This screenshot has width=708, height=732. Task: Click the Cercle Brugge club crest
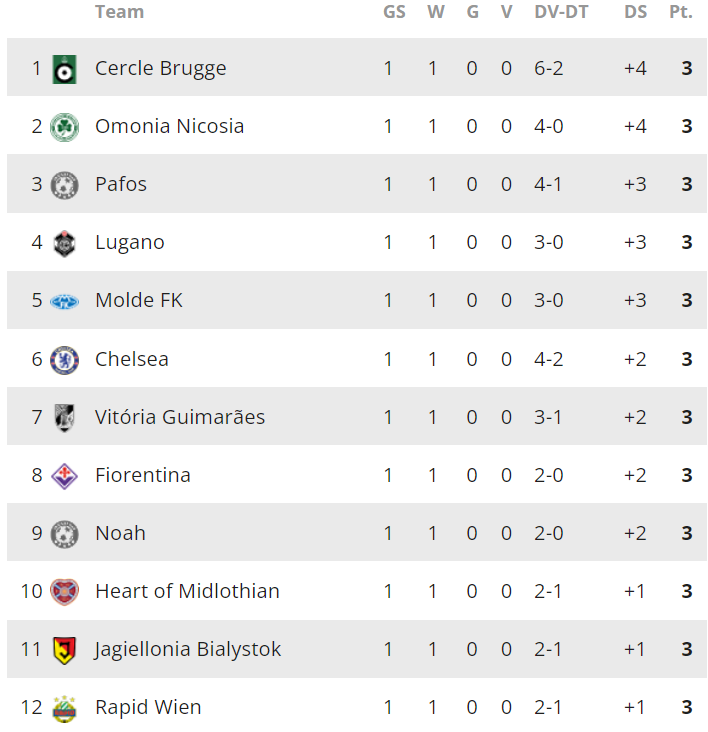[64, 69]
